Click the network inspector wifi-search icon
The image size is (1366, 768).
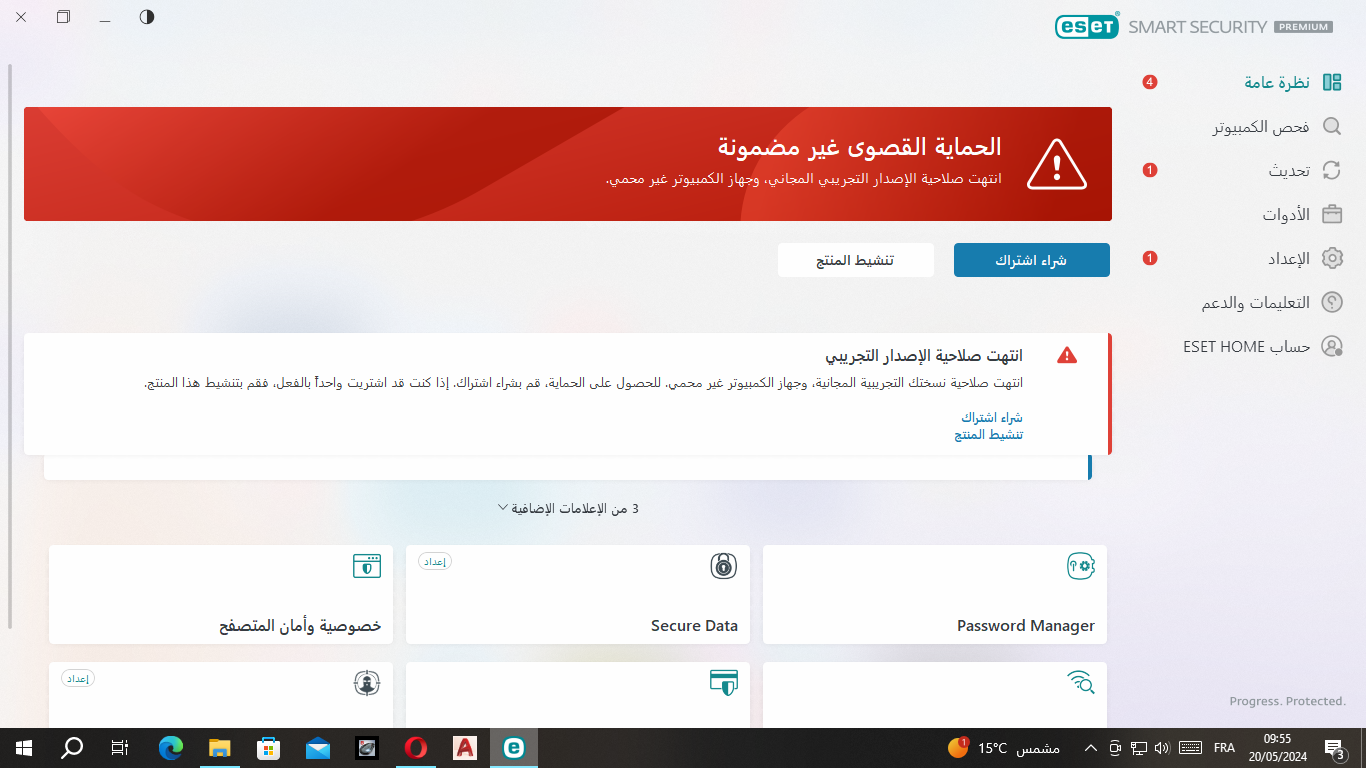click(1081, 682)
